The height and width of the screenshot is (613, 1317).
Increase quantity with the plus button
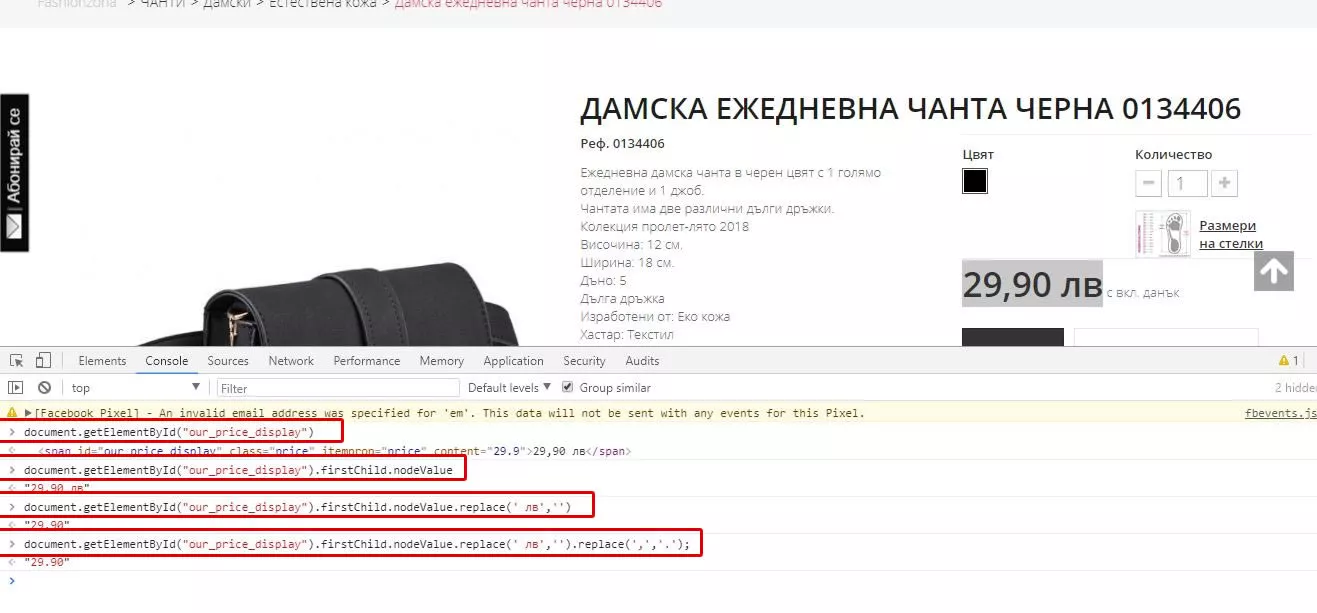1225,184
